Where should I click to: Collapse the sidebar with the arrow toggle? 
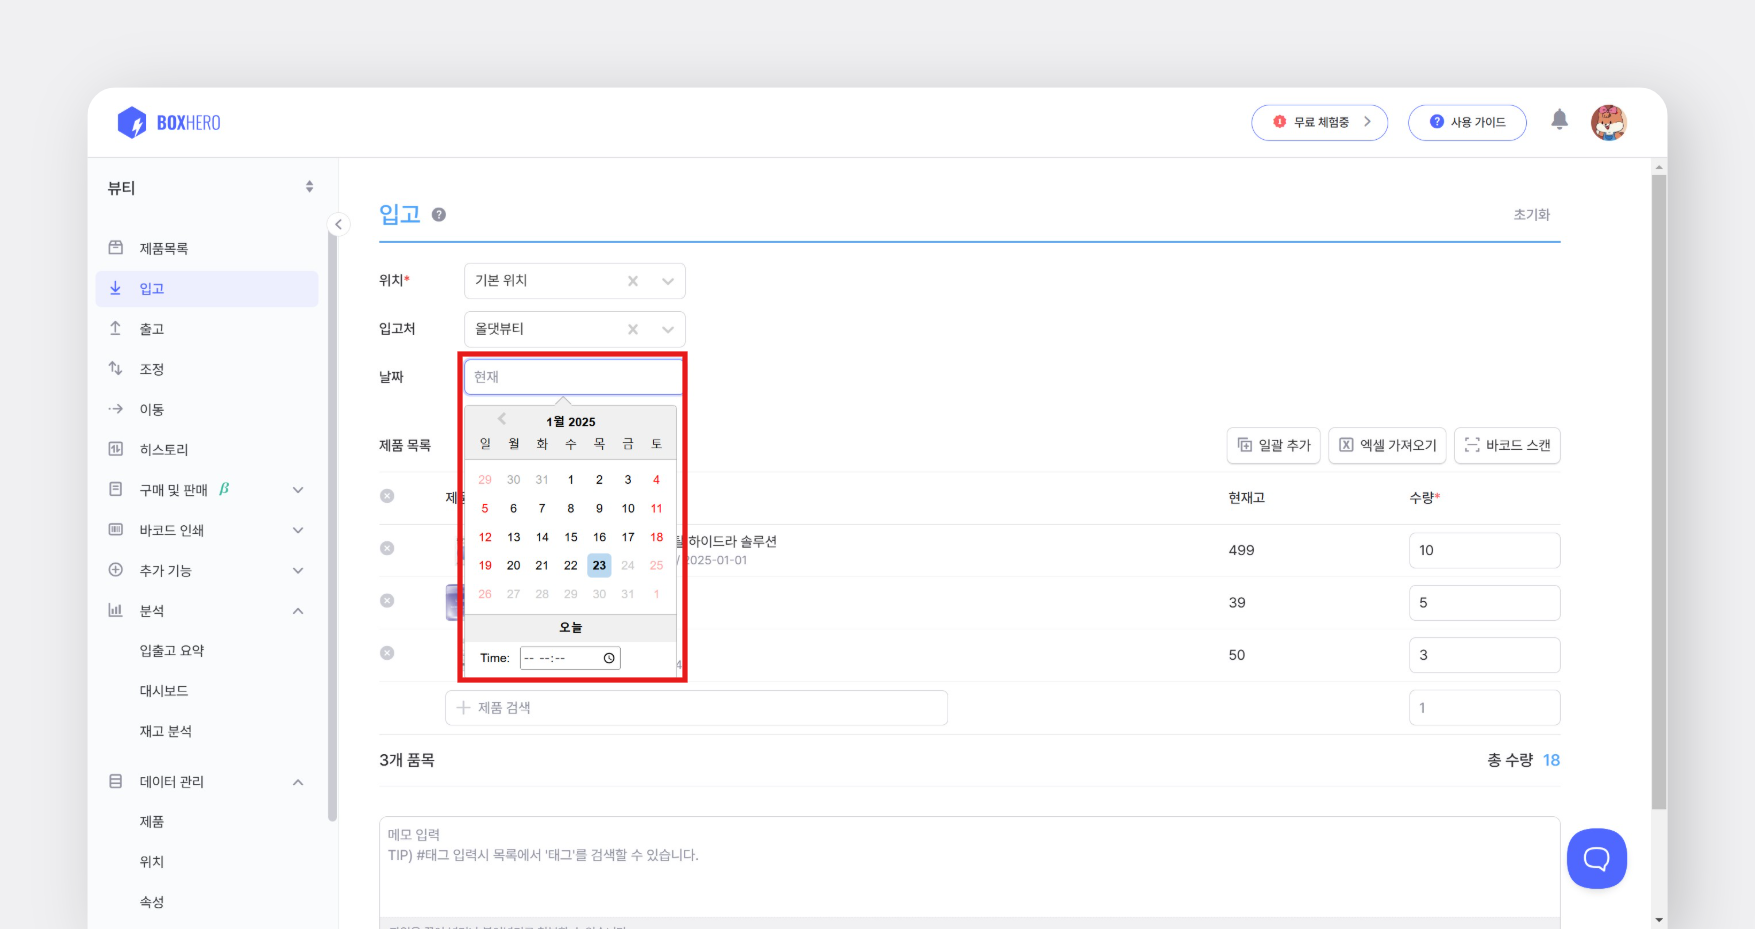(x=339, y=224)
